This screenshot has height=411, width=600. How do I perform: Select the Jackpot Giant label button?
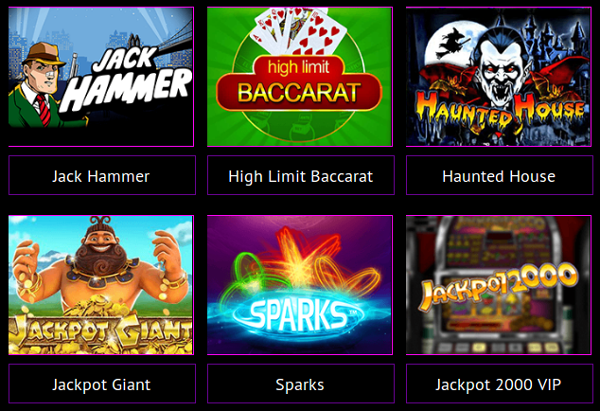click(102, 383)
